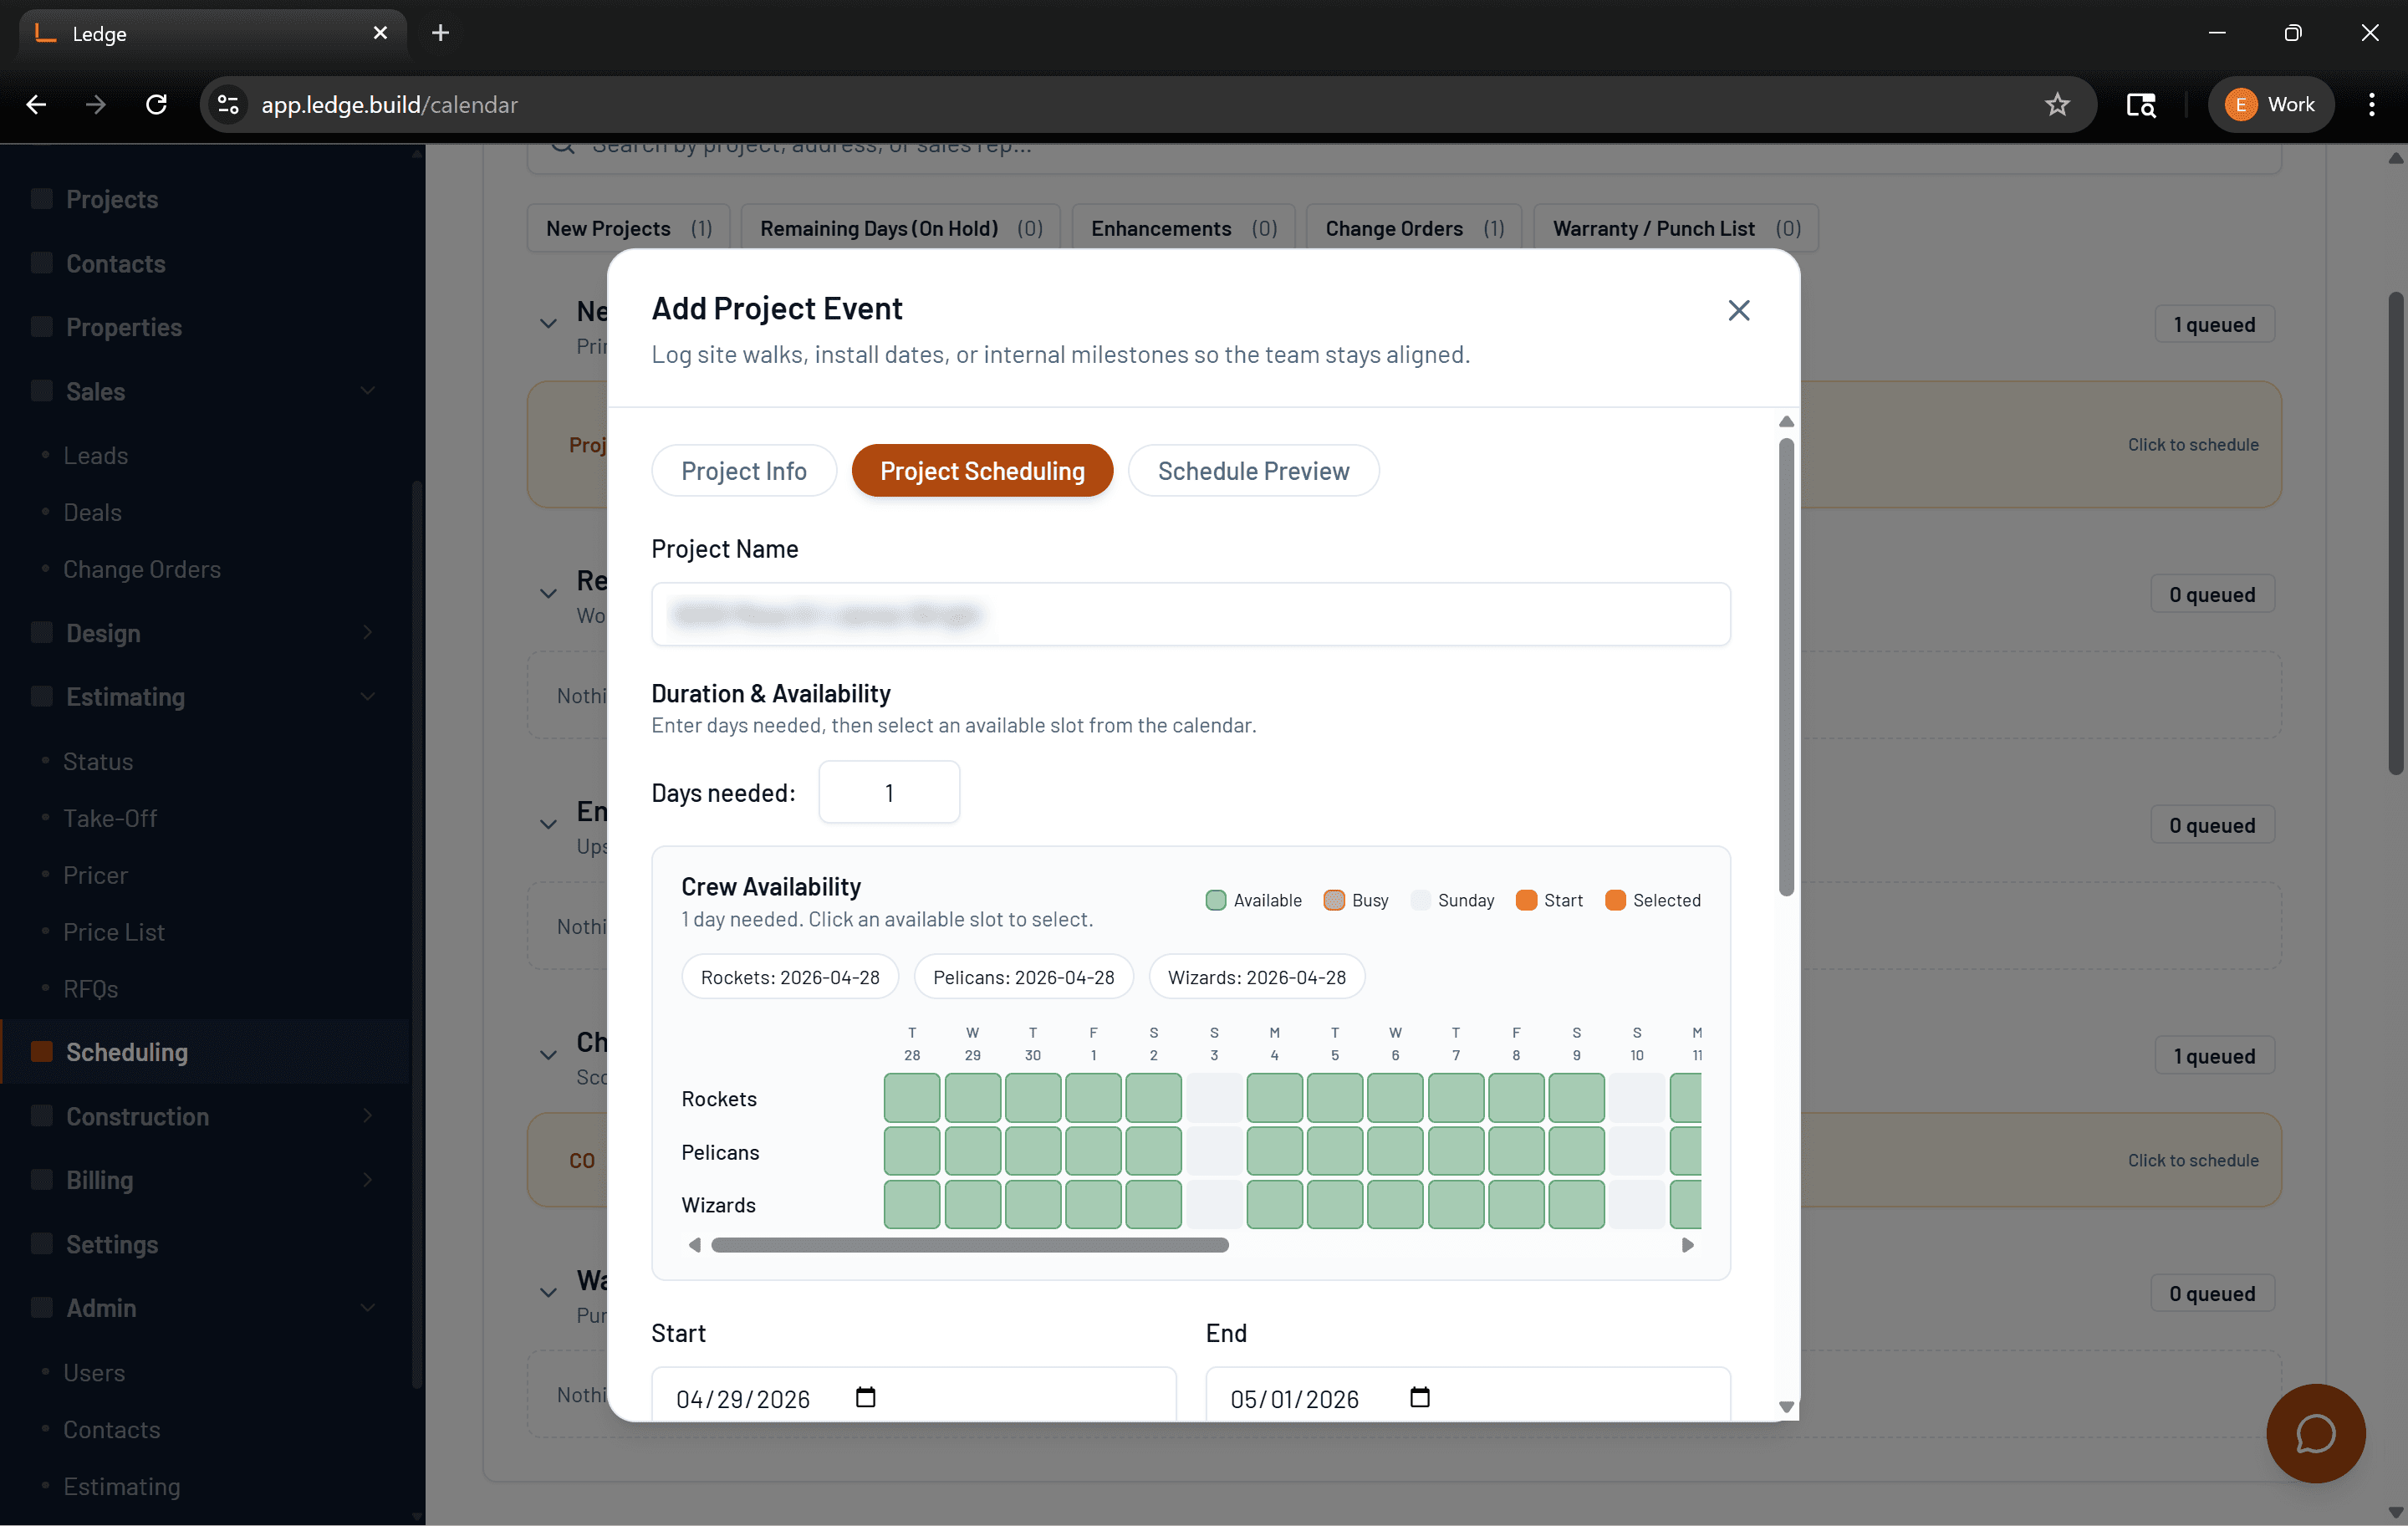Switch to the Project Info tab
This screenshot has height=1526, width=2408.
(744, 470)
